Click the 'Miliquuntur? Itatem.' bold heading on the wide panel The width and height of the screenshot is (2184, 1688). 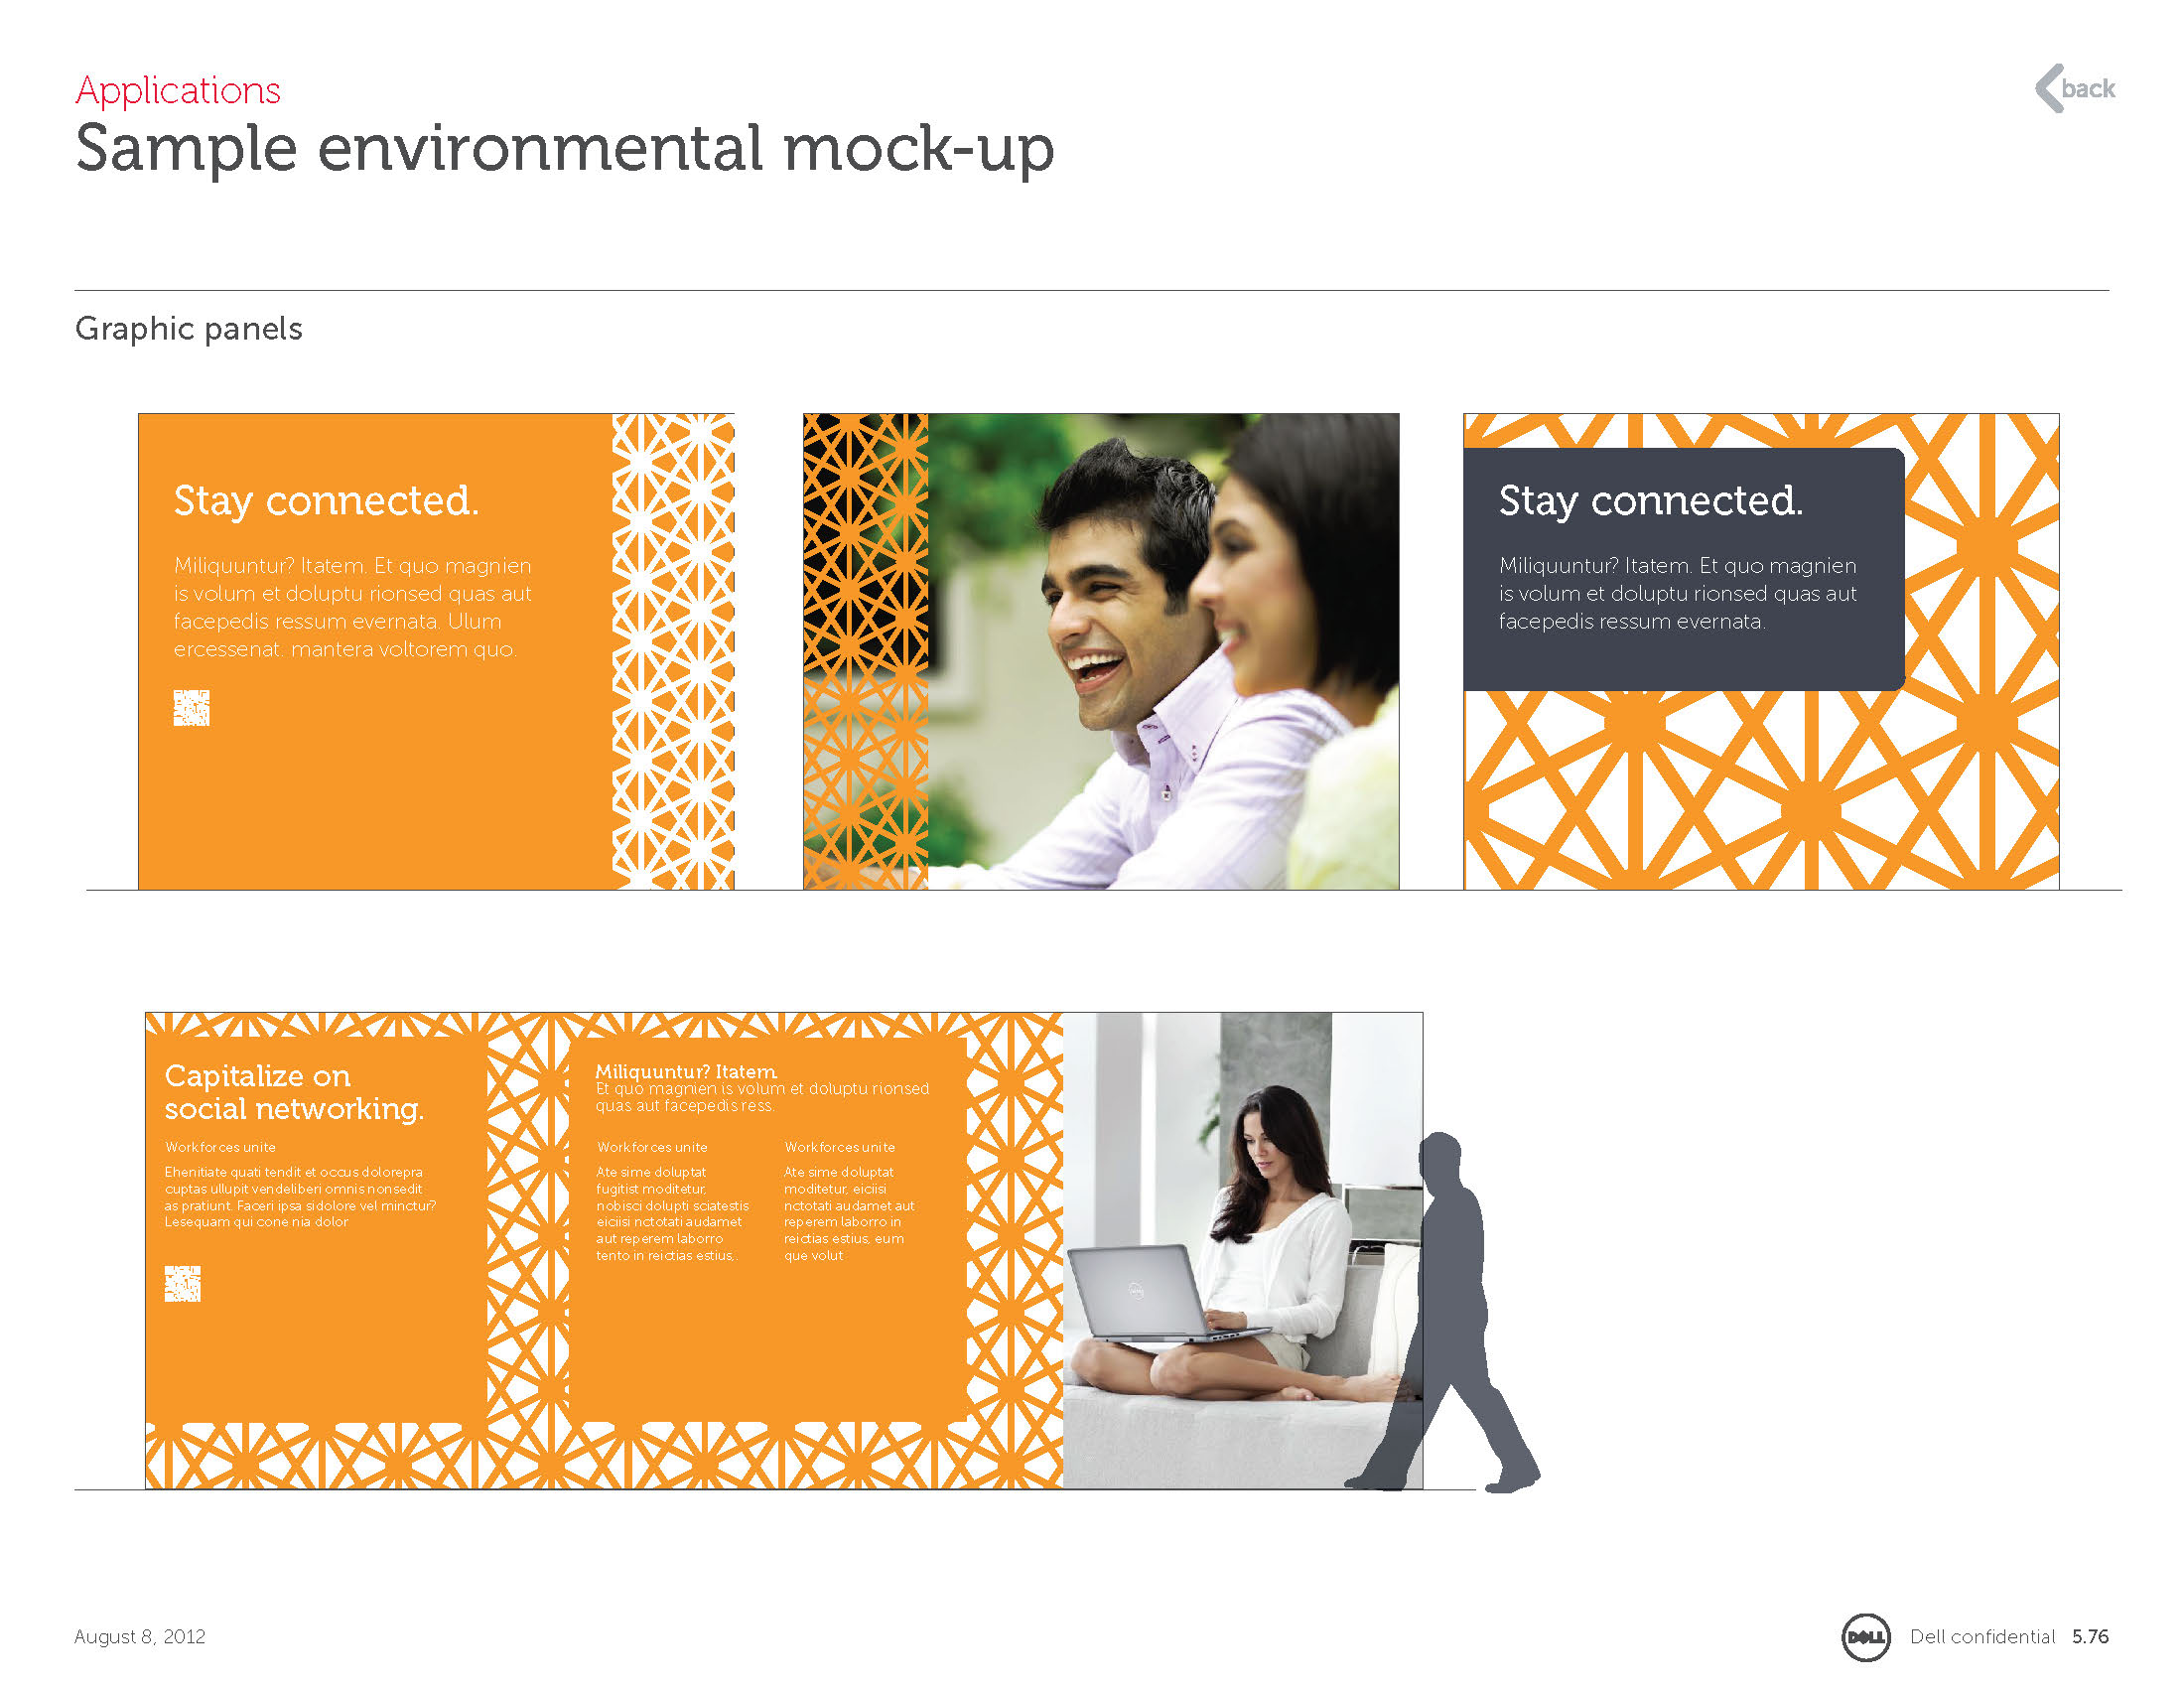(x=686, y=1071)
